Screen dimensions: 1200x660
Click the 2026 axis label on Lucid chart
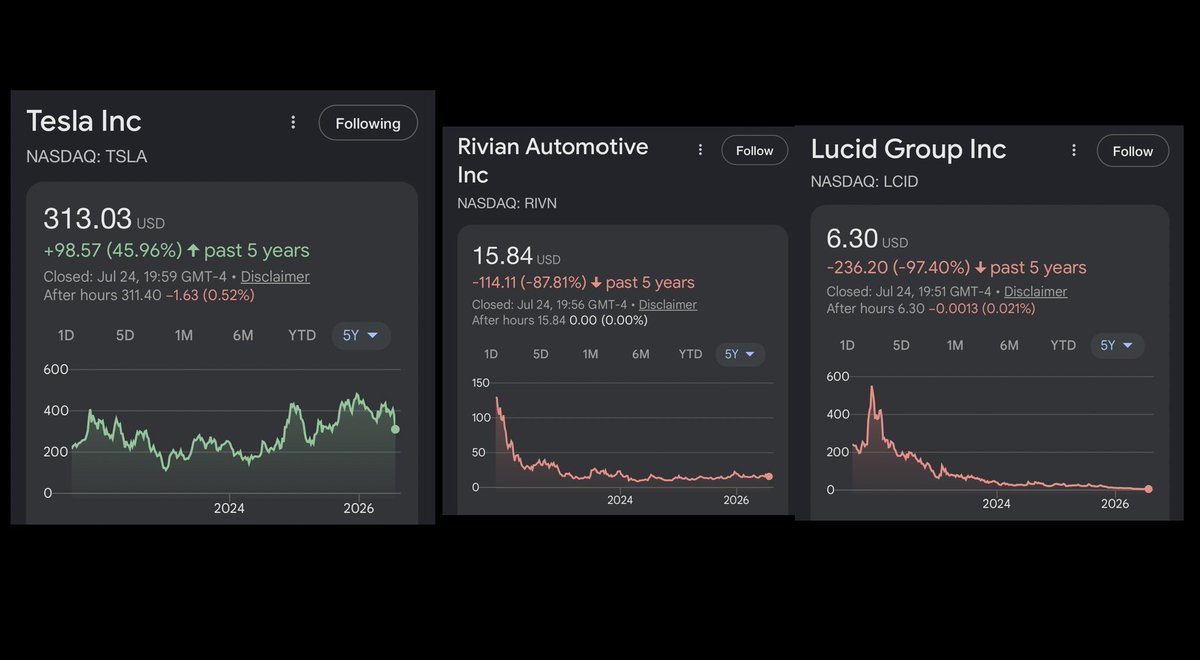(1115, 504)
